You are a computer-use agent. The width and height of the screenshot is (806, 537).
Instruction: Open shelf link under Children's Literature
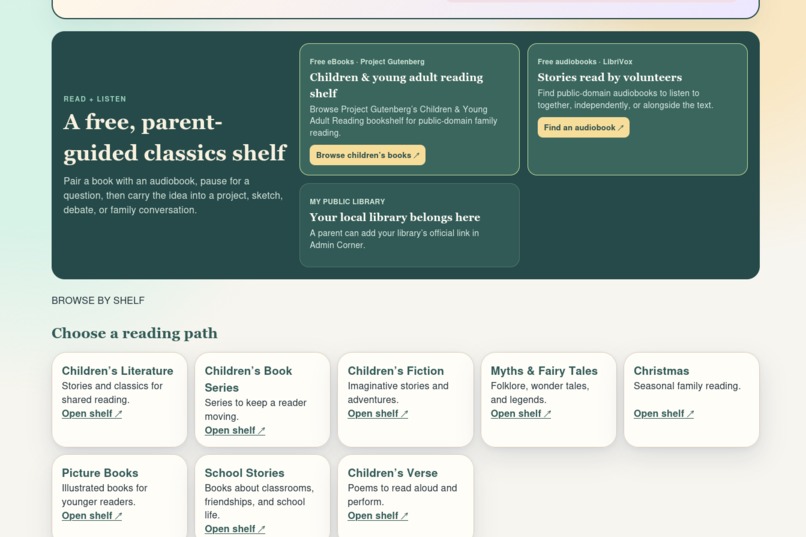(92, 414)
